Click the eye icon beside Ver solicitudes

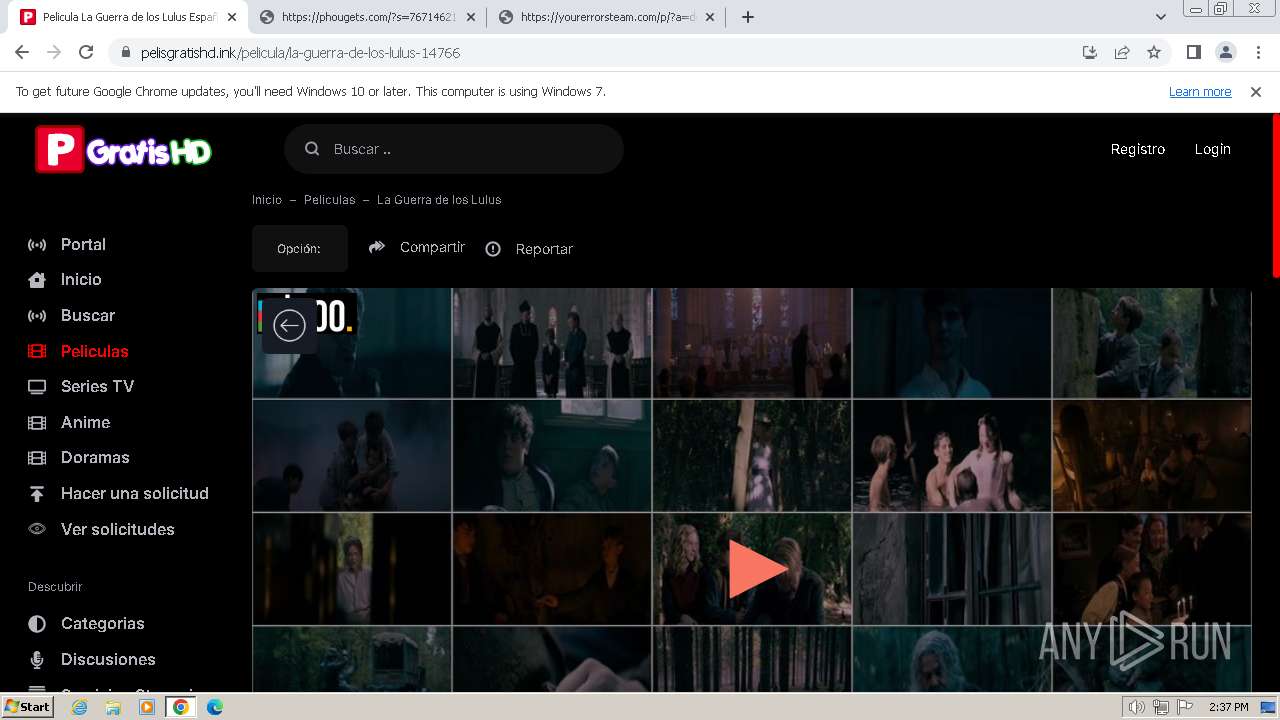pyautogui.click(x=37, y=529)
